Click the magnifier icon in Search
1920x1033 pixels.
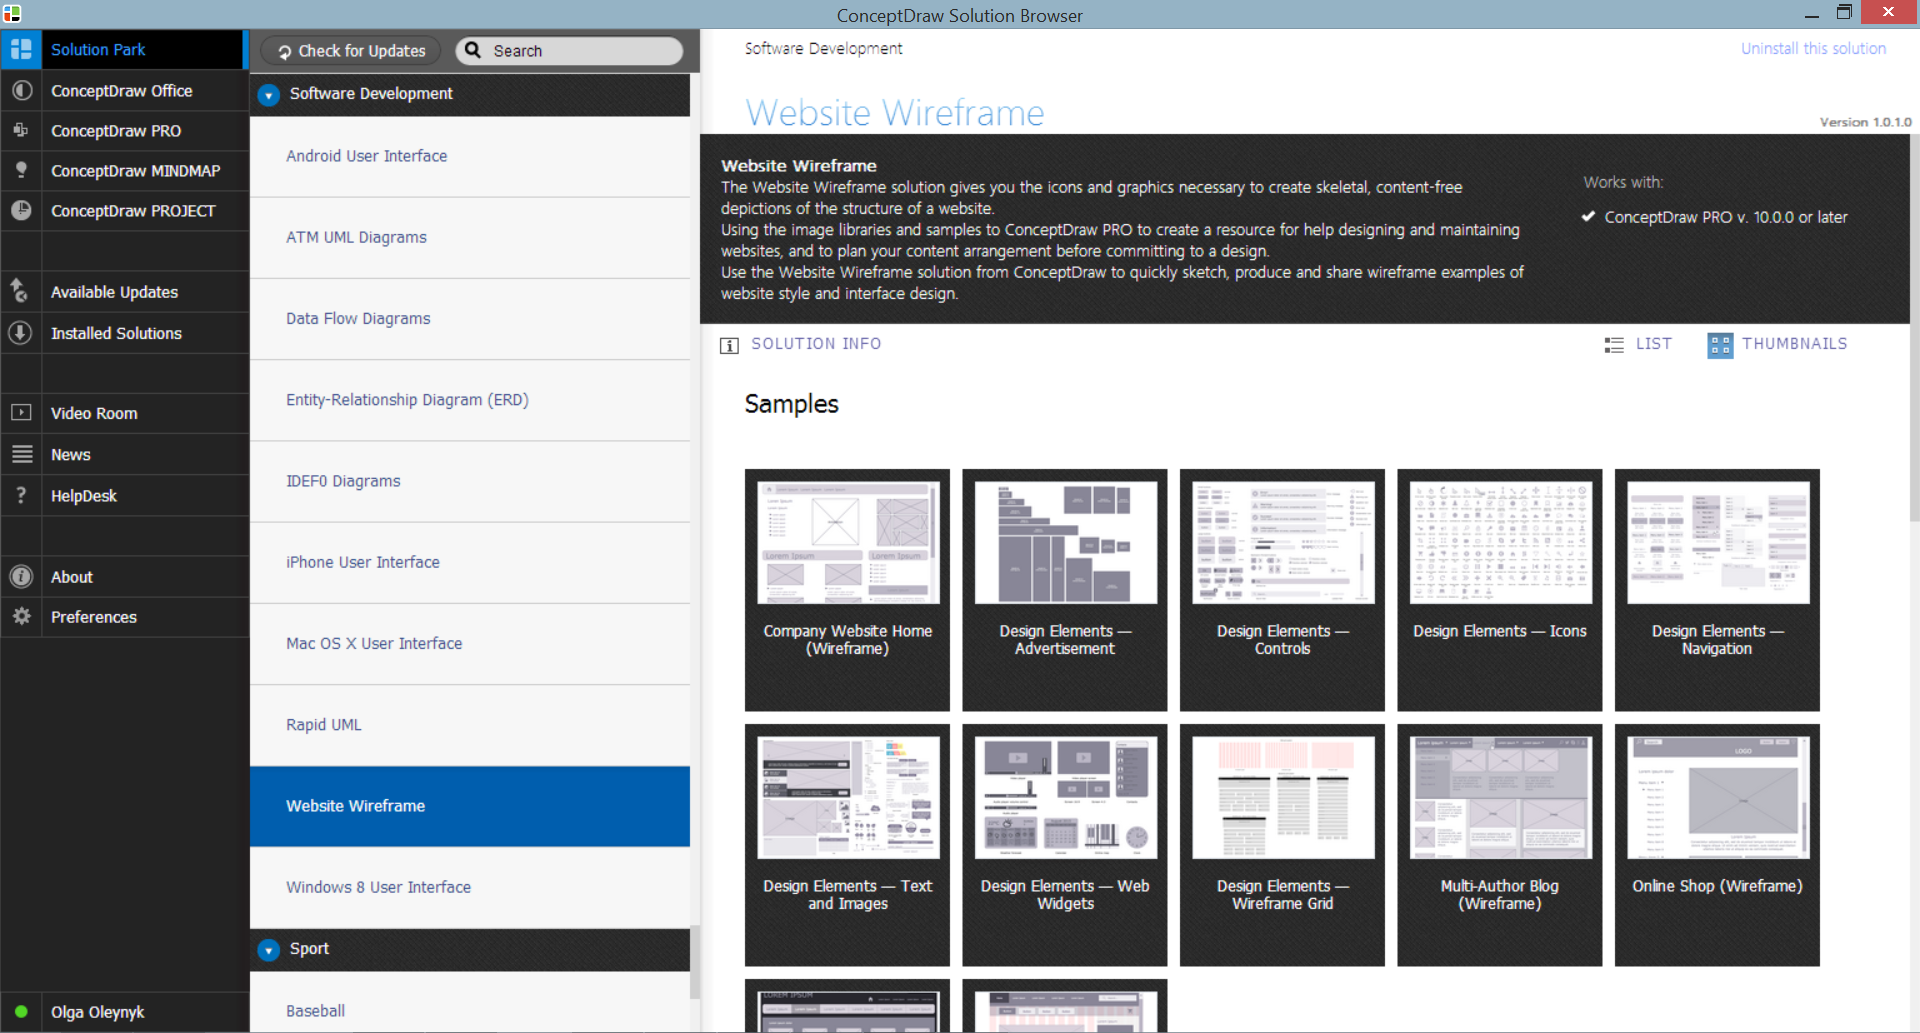pyautogui.click(x=473, y=50)
